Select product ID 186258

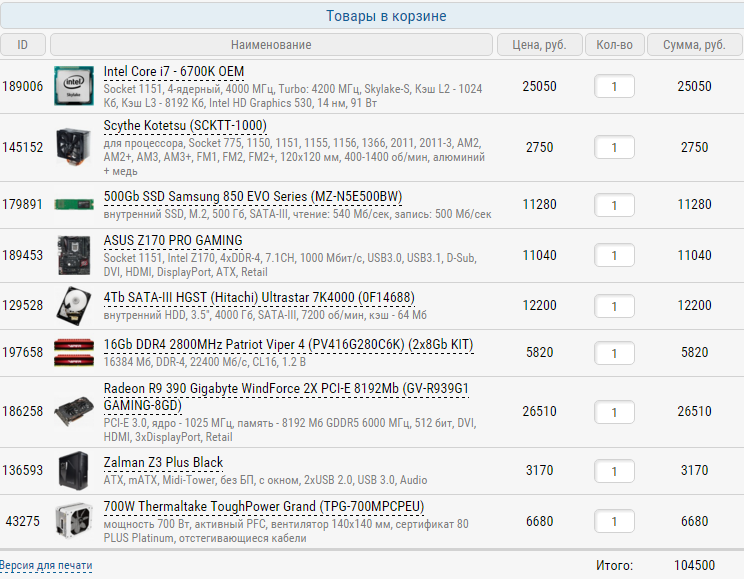(x=23, y=411)
